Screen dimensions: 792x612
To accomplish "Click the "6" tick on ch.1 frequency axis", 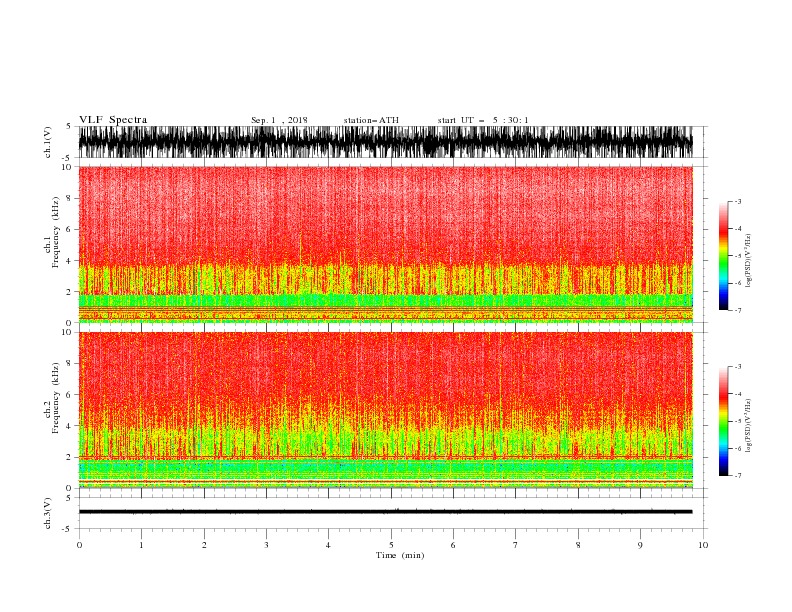I will point(69,229).
